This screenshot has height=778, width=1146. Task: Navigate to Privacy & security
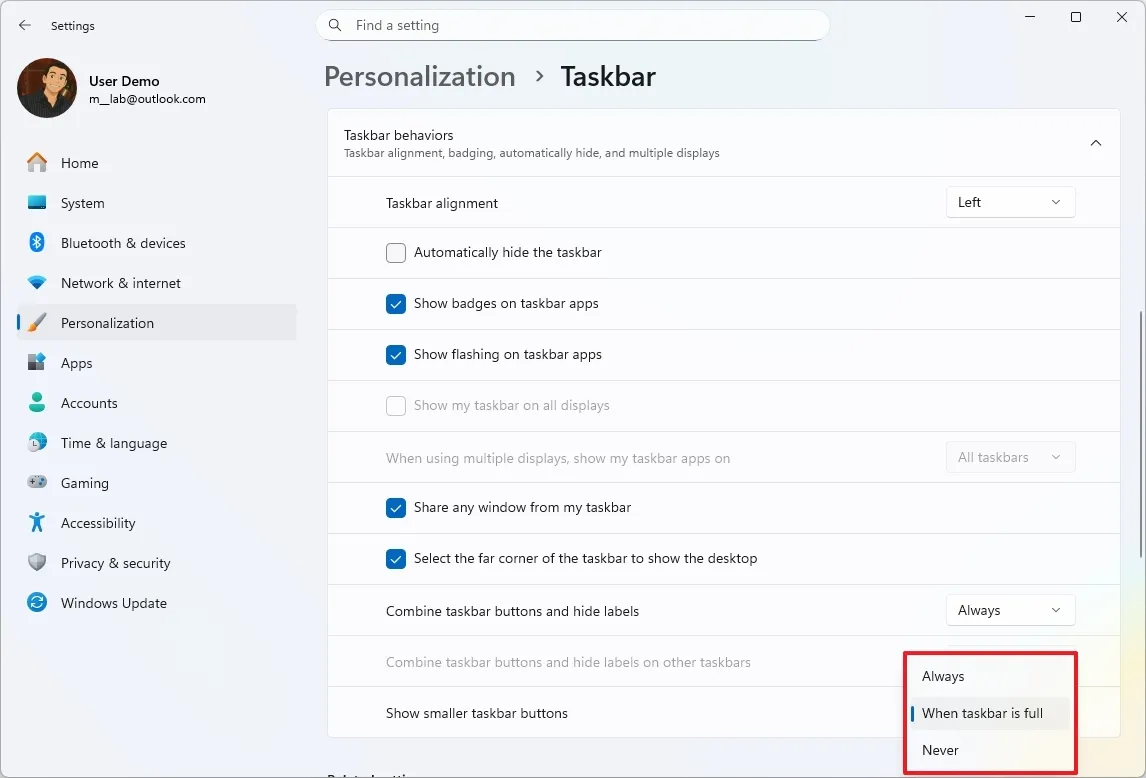tap(115, 562)
